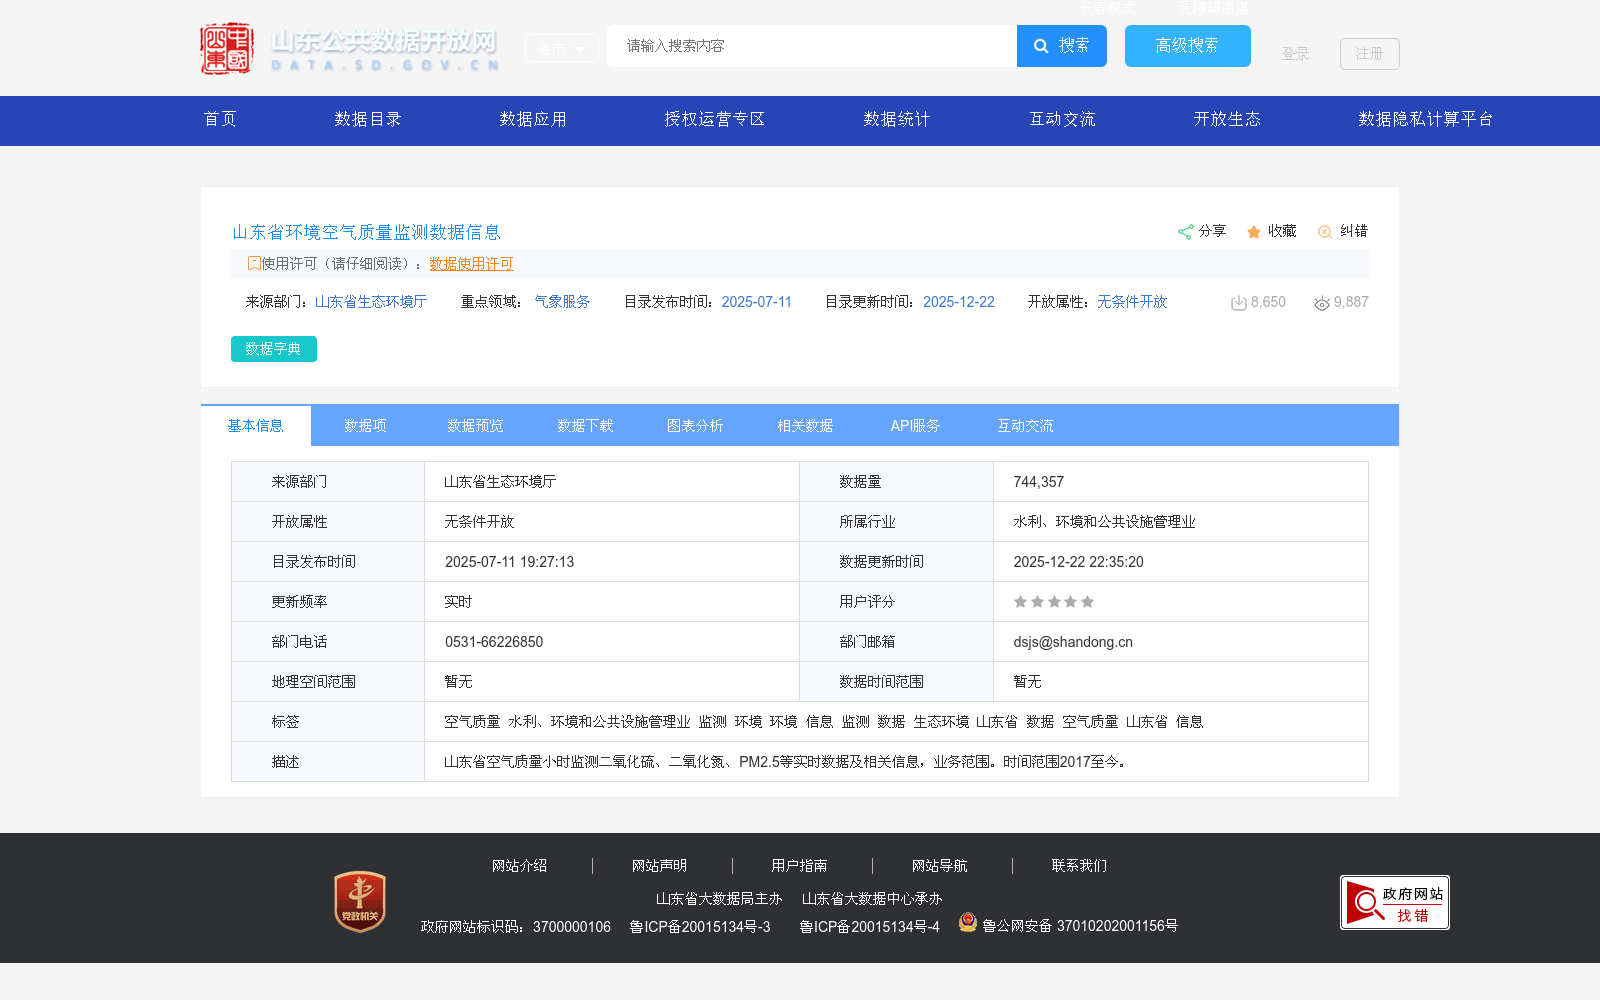
Task: Click the 数据字典 button
Action: (273, 349)
